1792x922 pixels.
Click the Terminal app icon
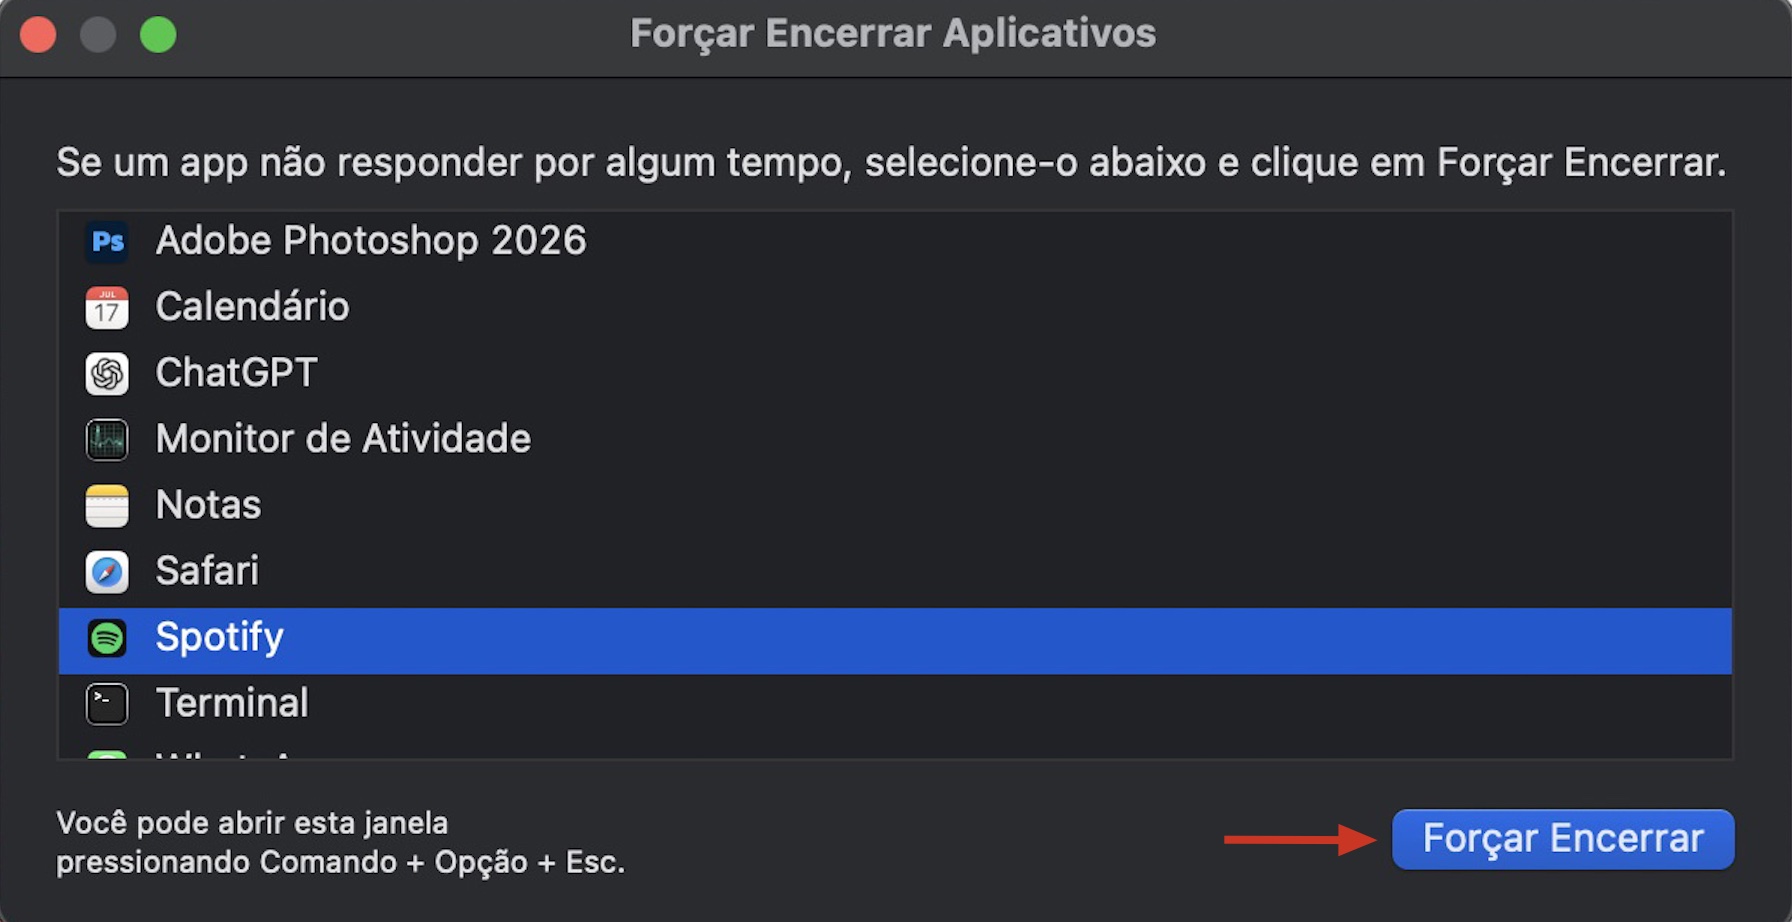pyautogui.click(x=107, y=703)
